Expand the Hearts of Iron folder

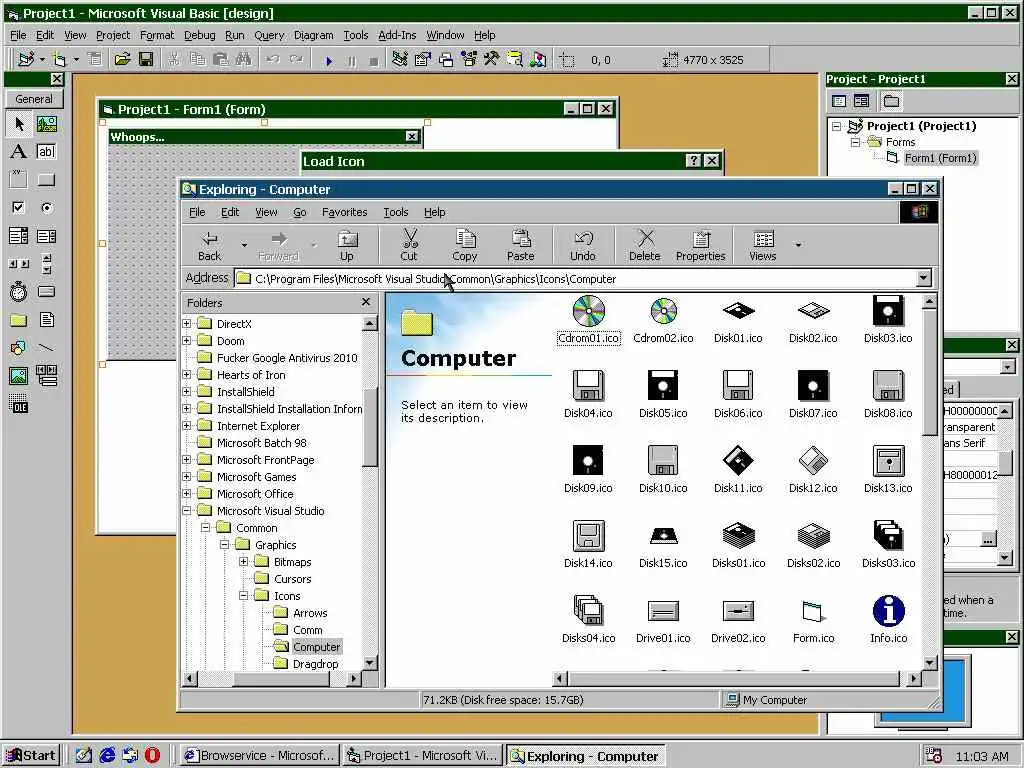point(187,374)
